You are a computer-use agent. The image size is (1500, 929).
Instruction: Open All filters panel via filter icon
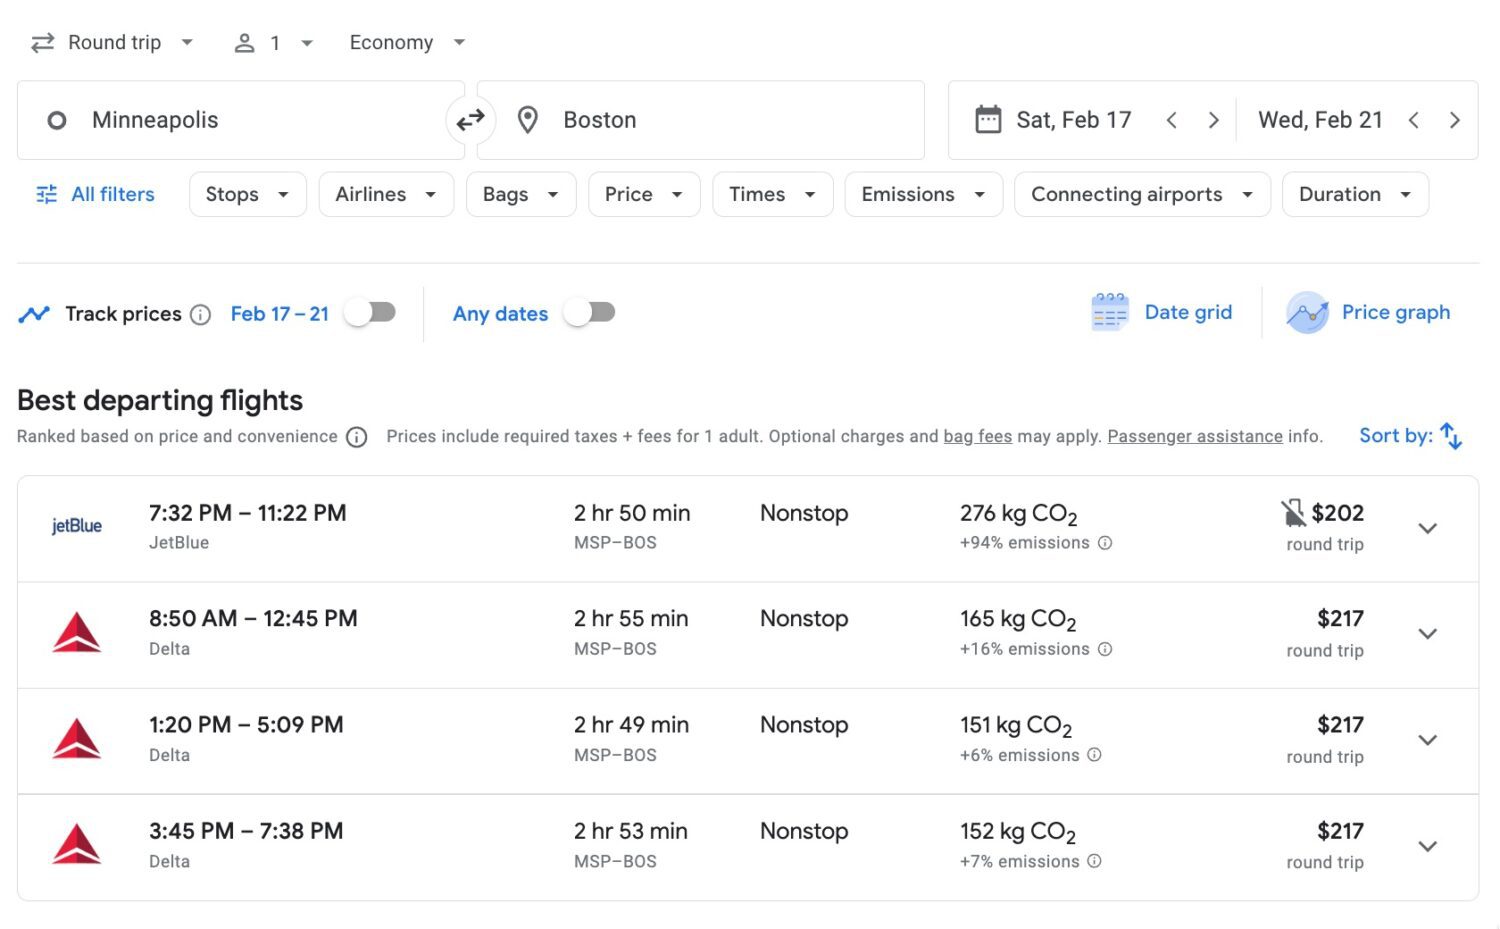click(x=45, y=194)
